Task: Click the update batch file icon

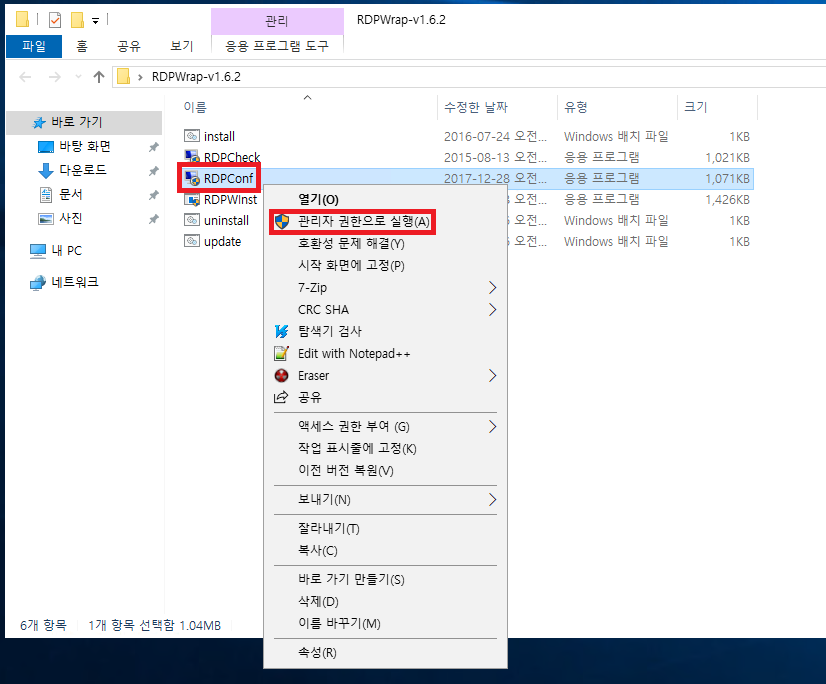Action: (x=192, y=241)
